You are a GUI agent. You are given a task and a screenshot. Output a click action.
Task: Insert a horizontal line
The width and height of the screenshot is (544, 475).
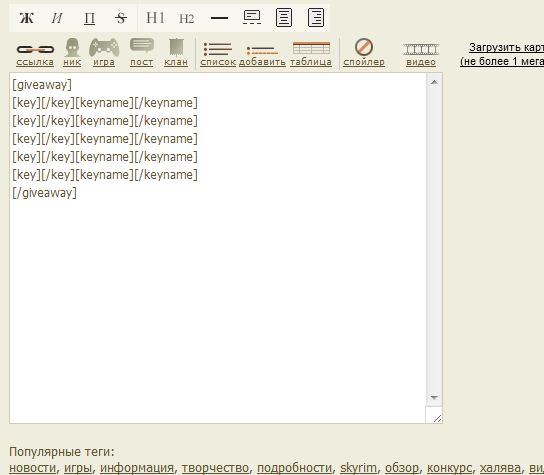tap(219, 18)
